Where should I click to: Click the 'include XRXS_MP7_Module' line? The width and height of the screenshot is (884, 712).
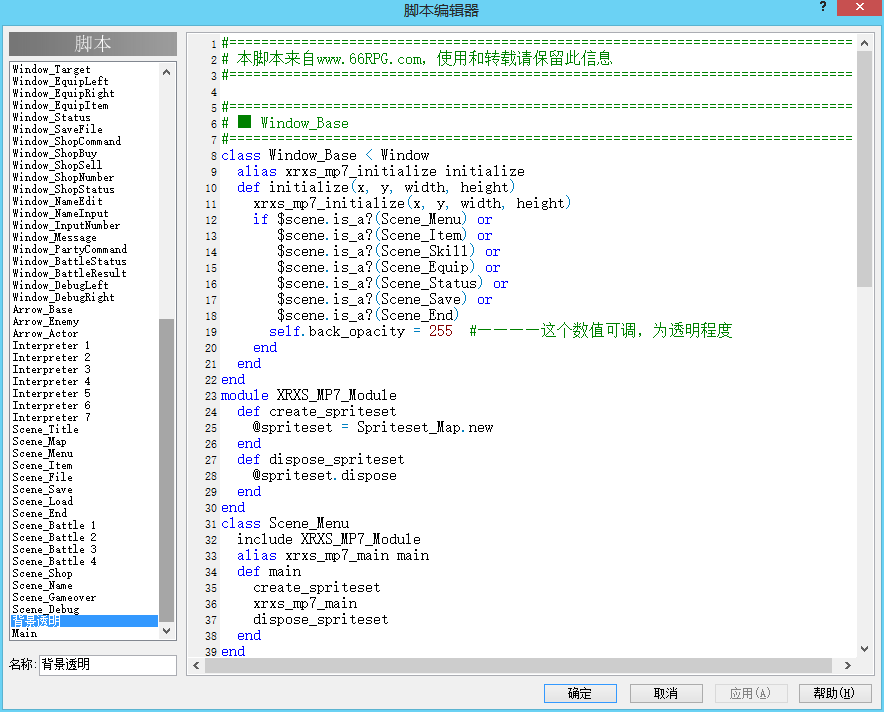[x=329, y=539]
